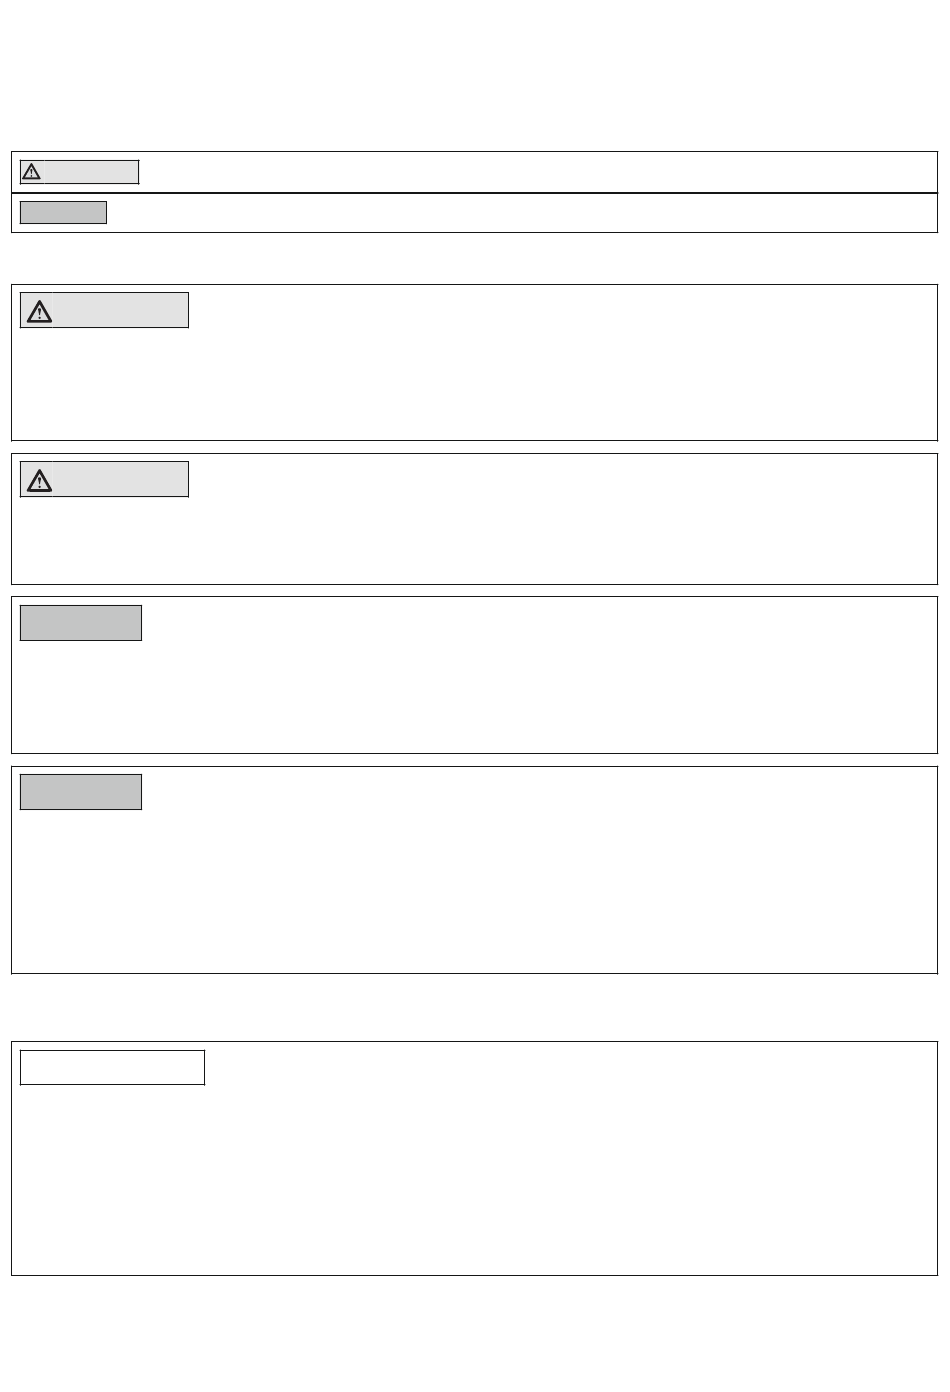Select the small dark-gray label in the legend

click(x=63, y=212)
